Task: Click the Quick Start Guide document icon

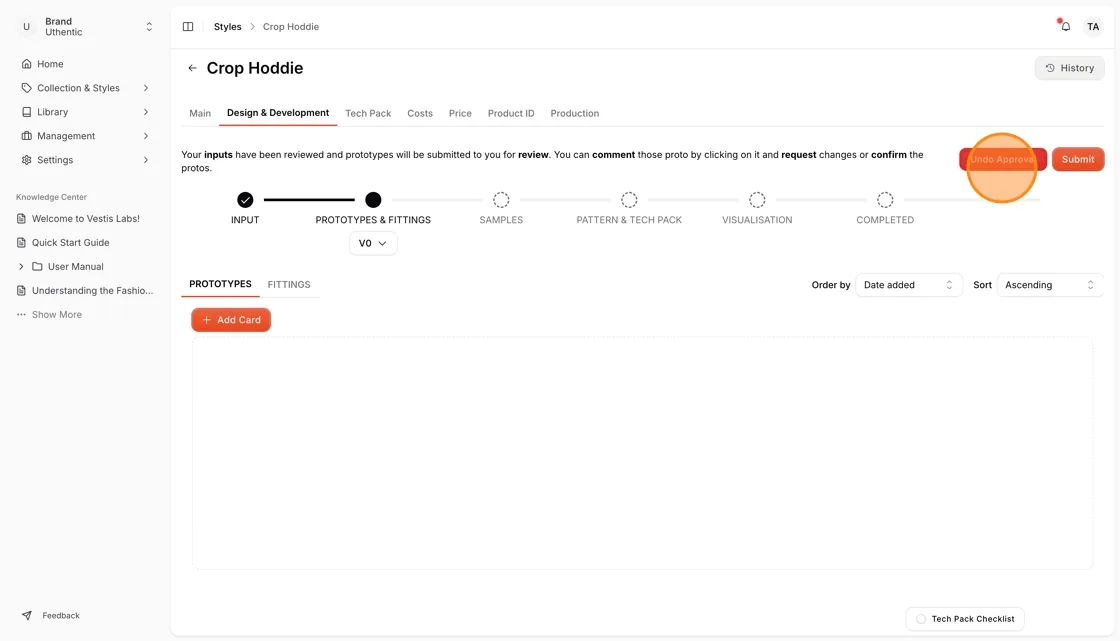Action: pos(21,242)
